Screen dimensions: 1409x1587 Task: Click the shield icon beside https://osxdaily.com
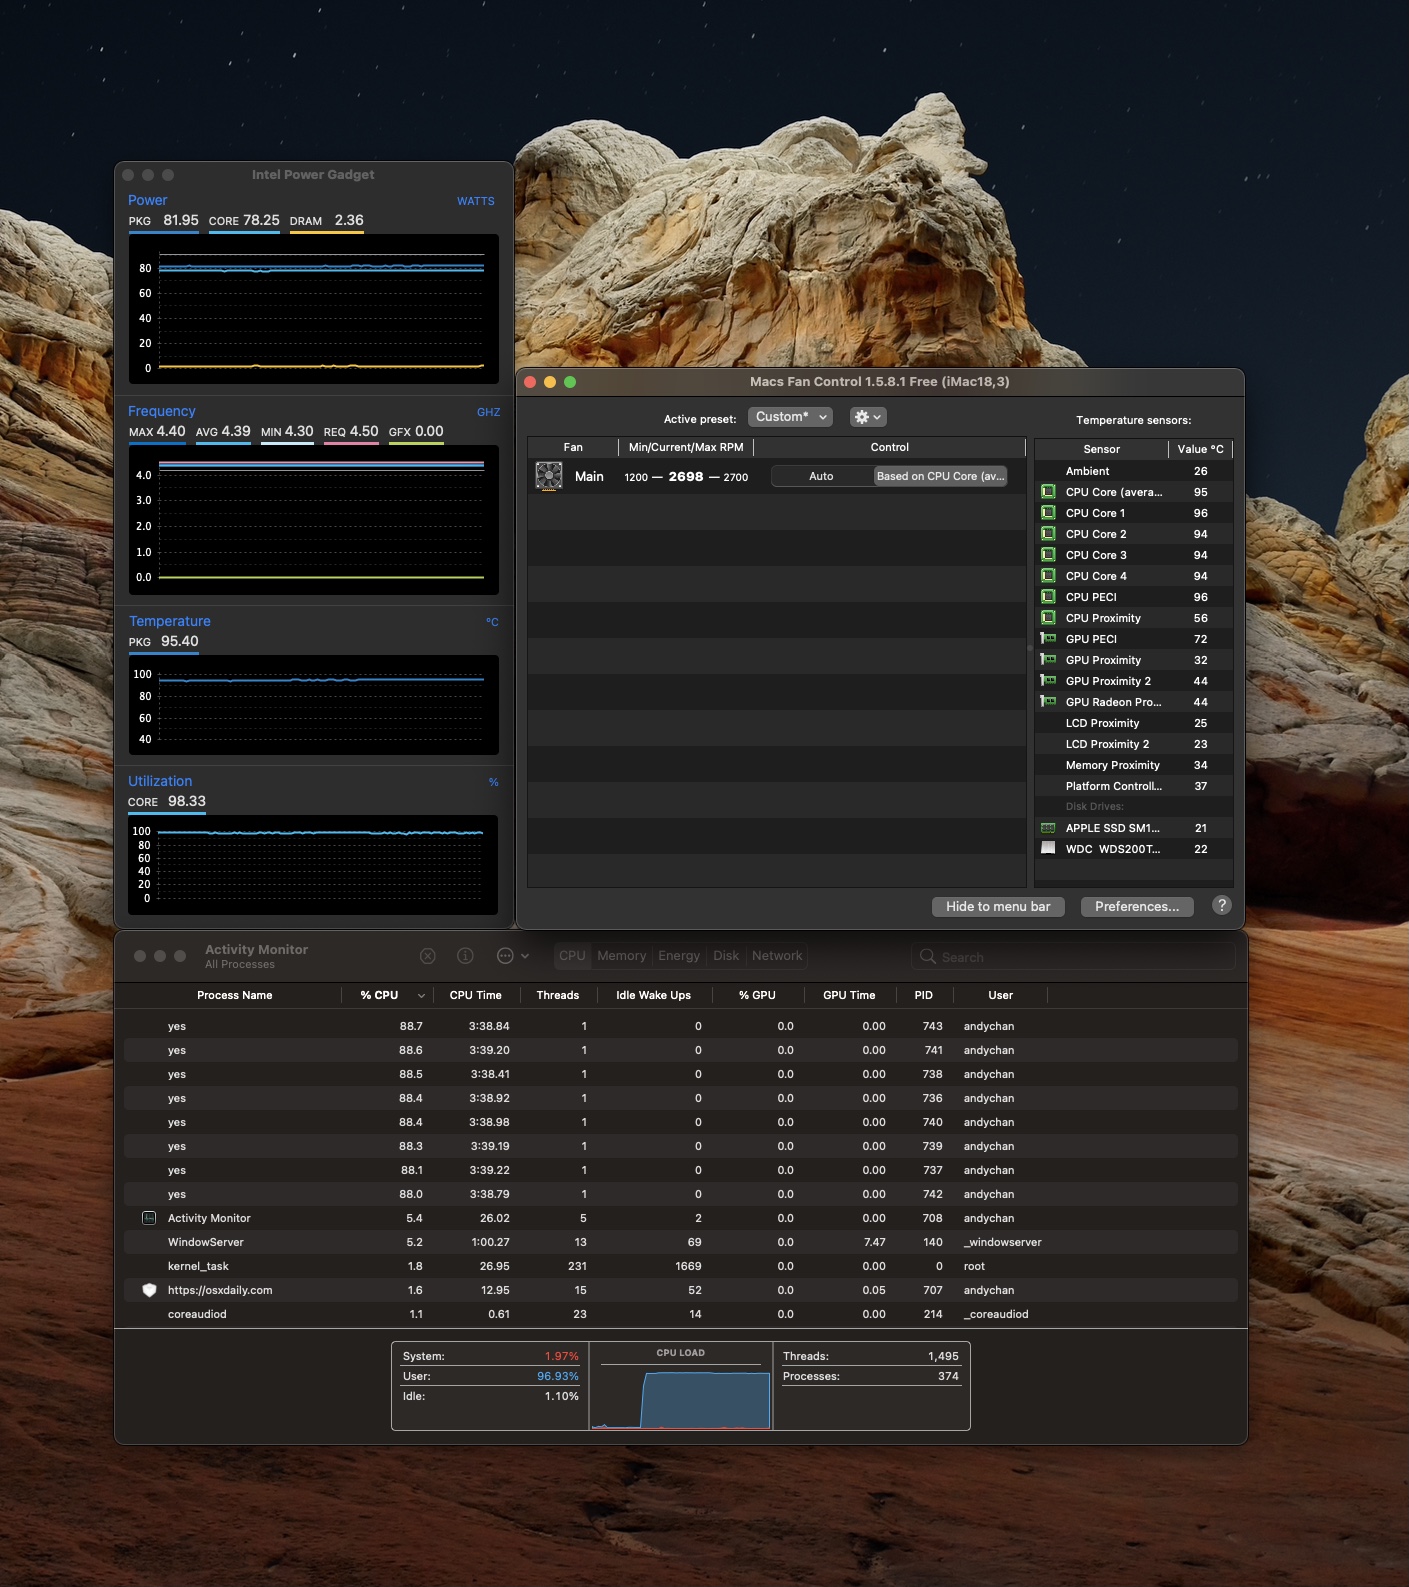point(149,1290)
